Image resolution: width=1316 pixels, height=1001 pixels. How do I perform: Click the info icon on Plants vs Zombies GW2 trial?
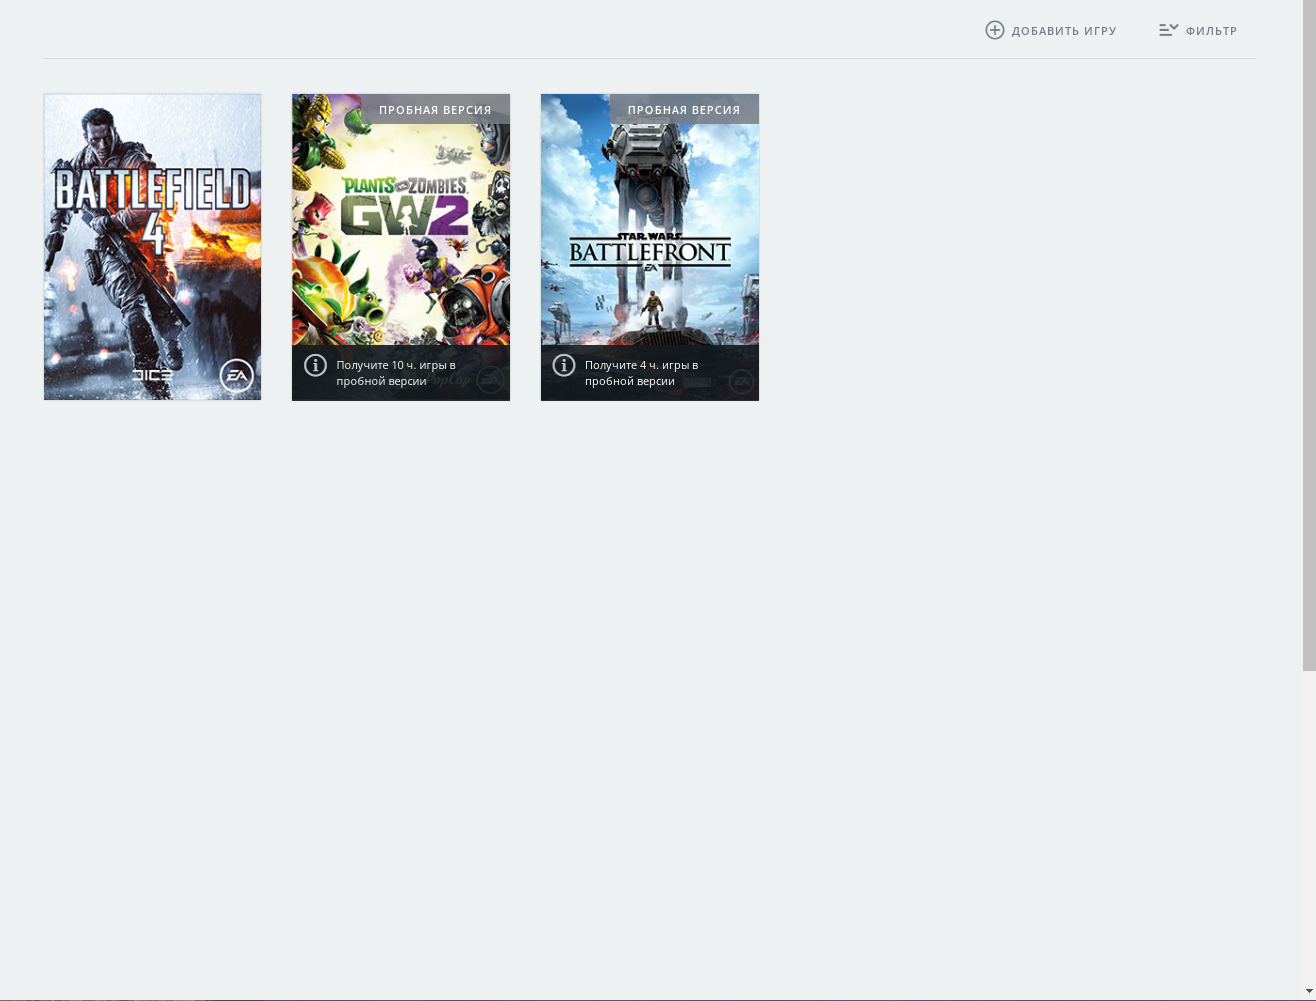tap(316, 365)
